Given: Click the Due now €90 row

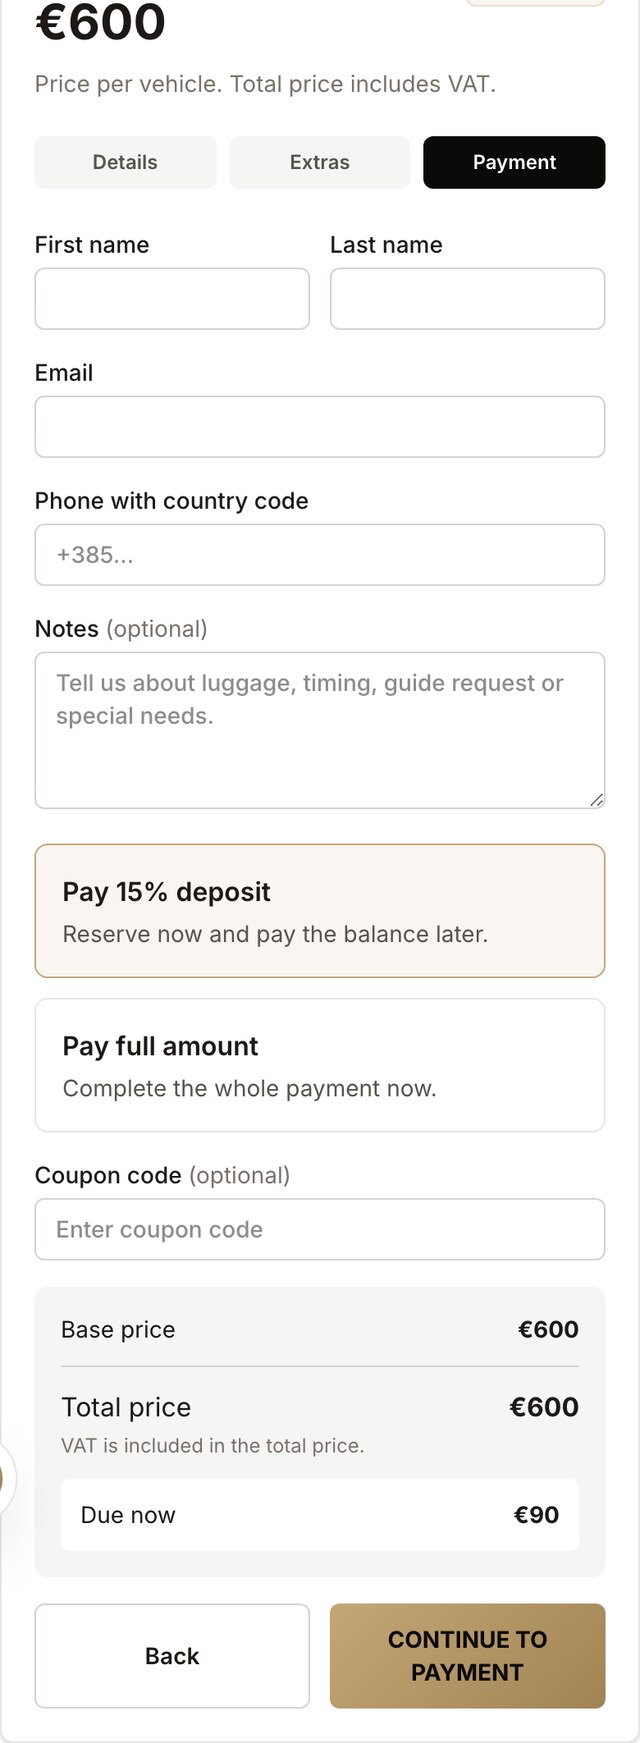Looking at the screenshot, I should tap(320, 1515).
